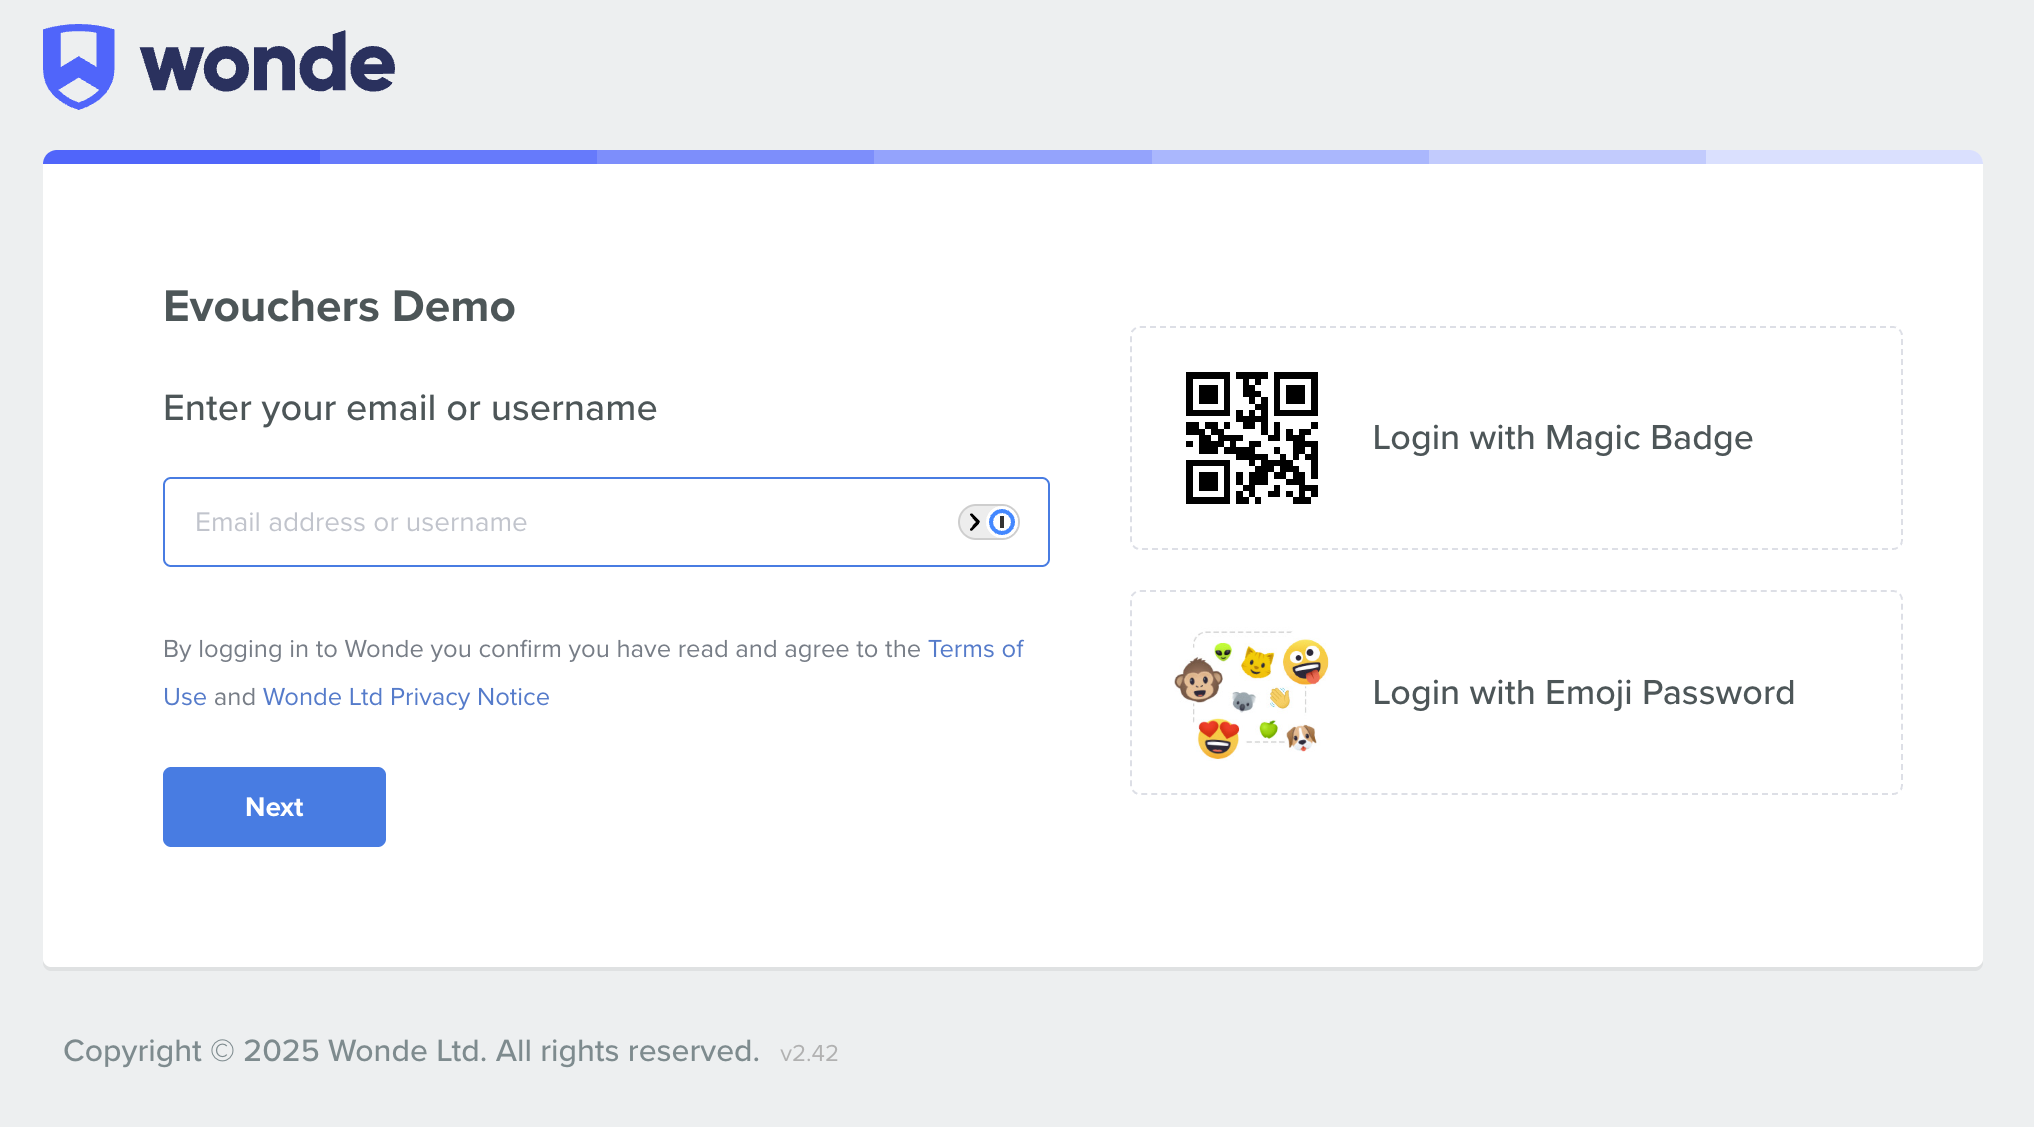The width and height of the screenshot is (2034, 1127).
Task: Choose Login with Magic Badge
Action: (1563, 437)
